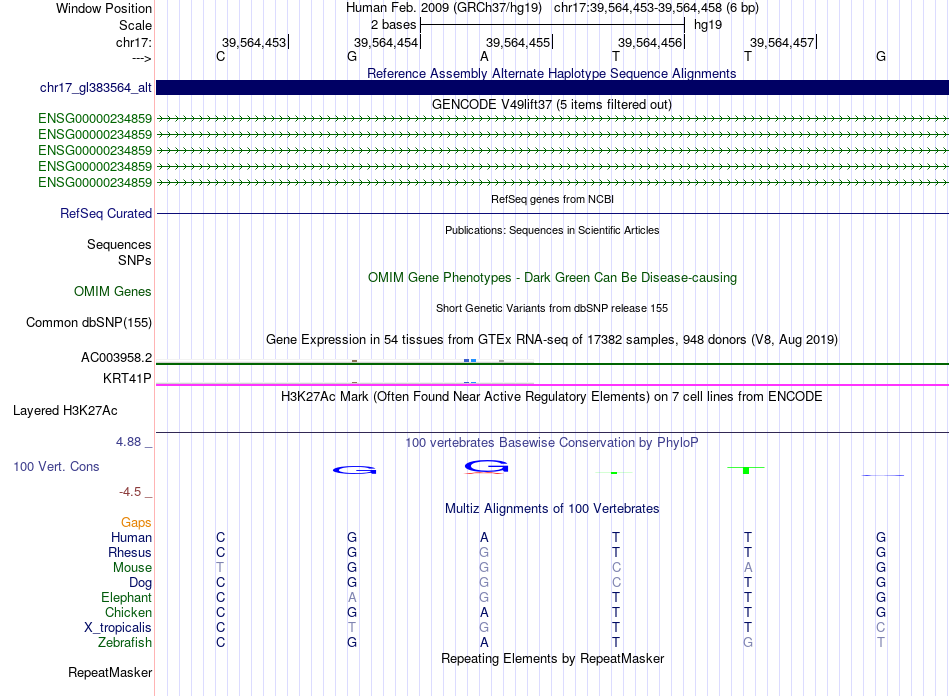Click the dark blue alternate haplotype alignment bar

(x=552, y=87)
